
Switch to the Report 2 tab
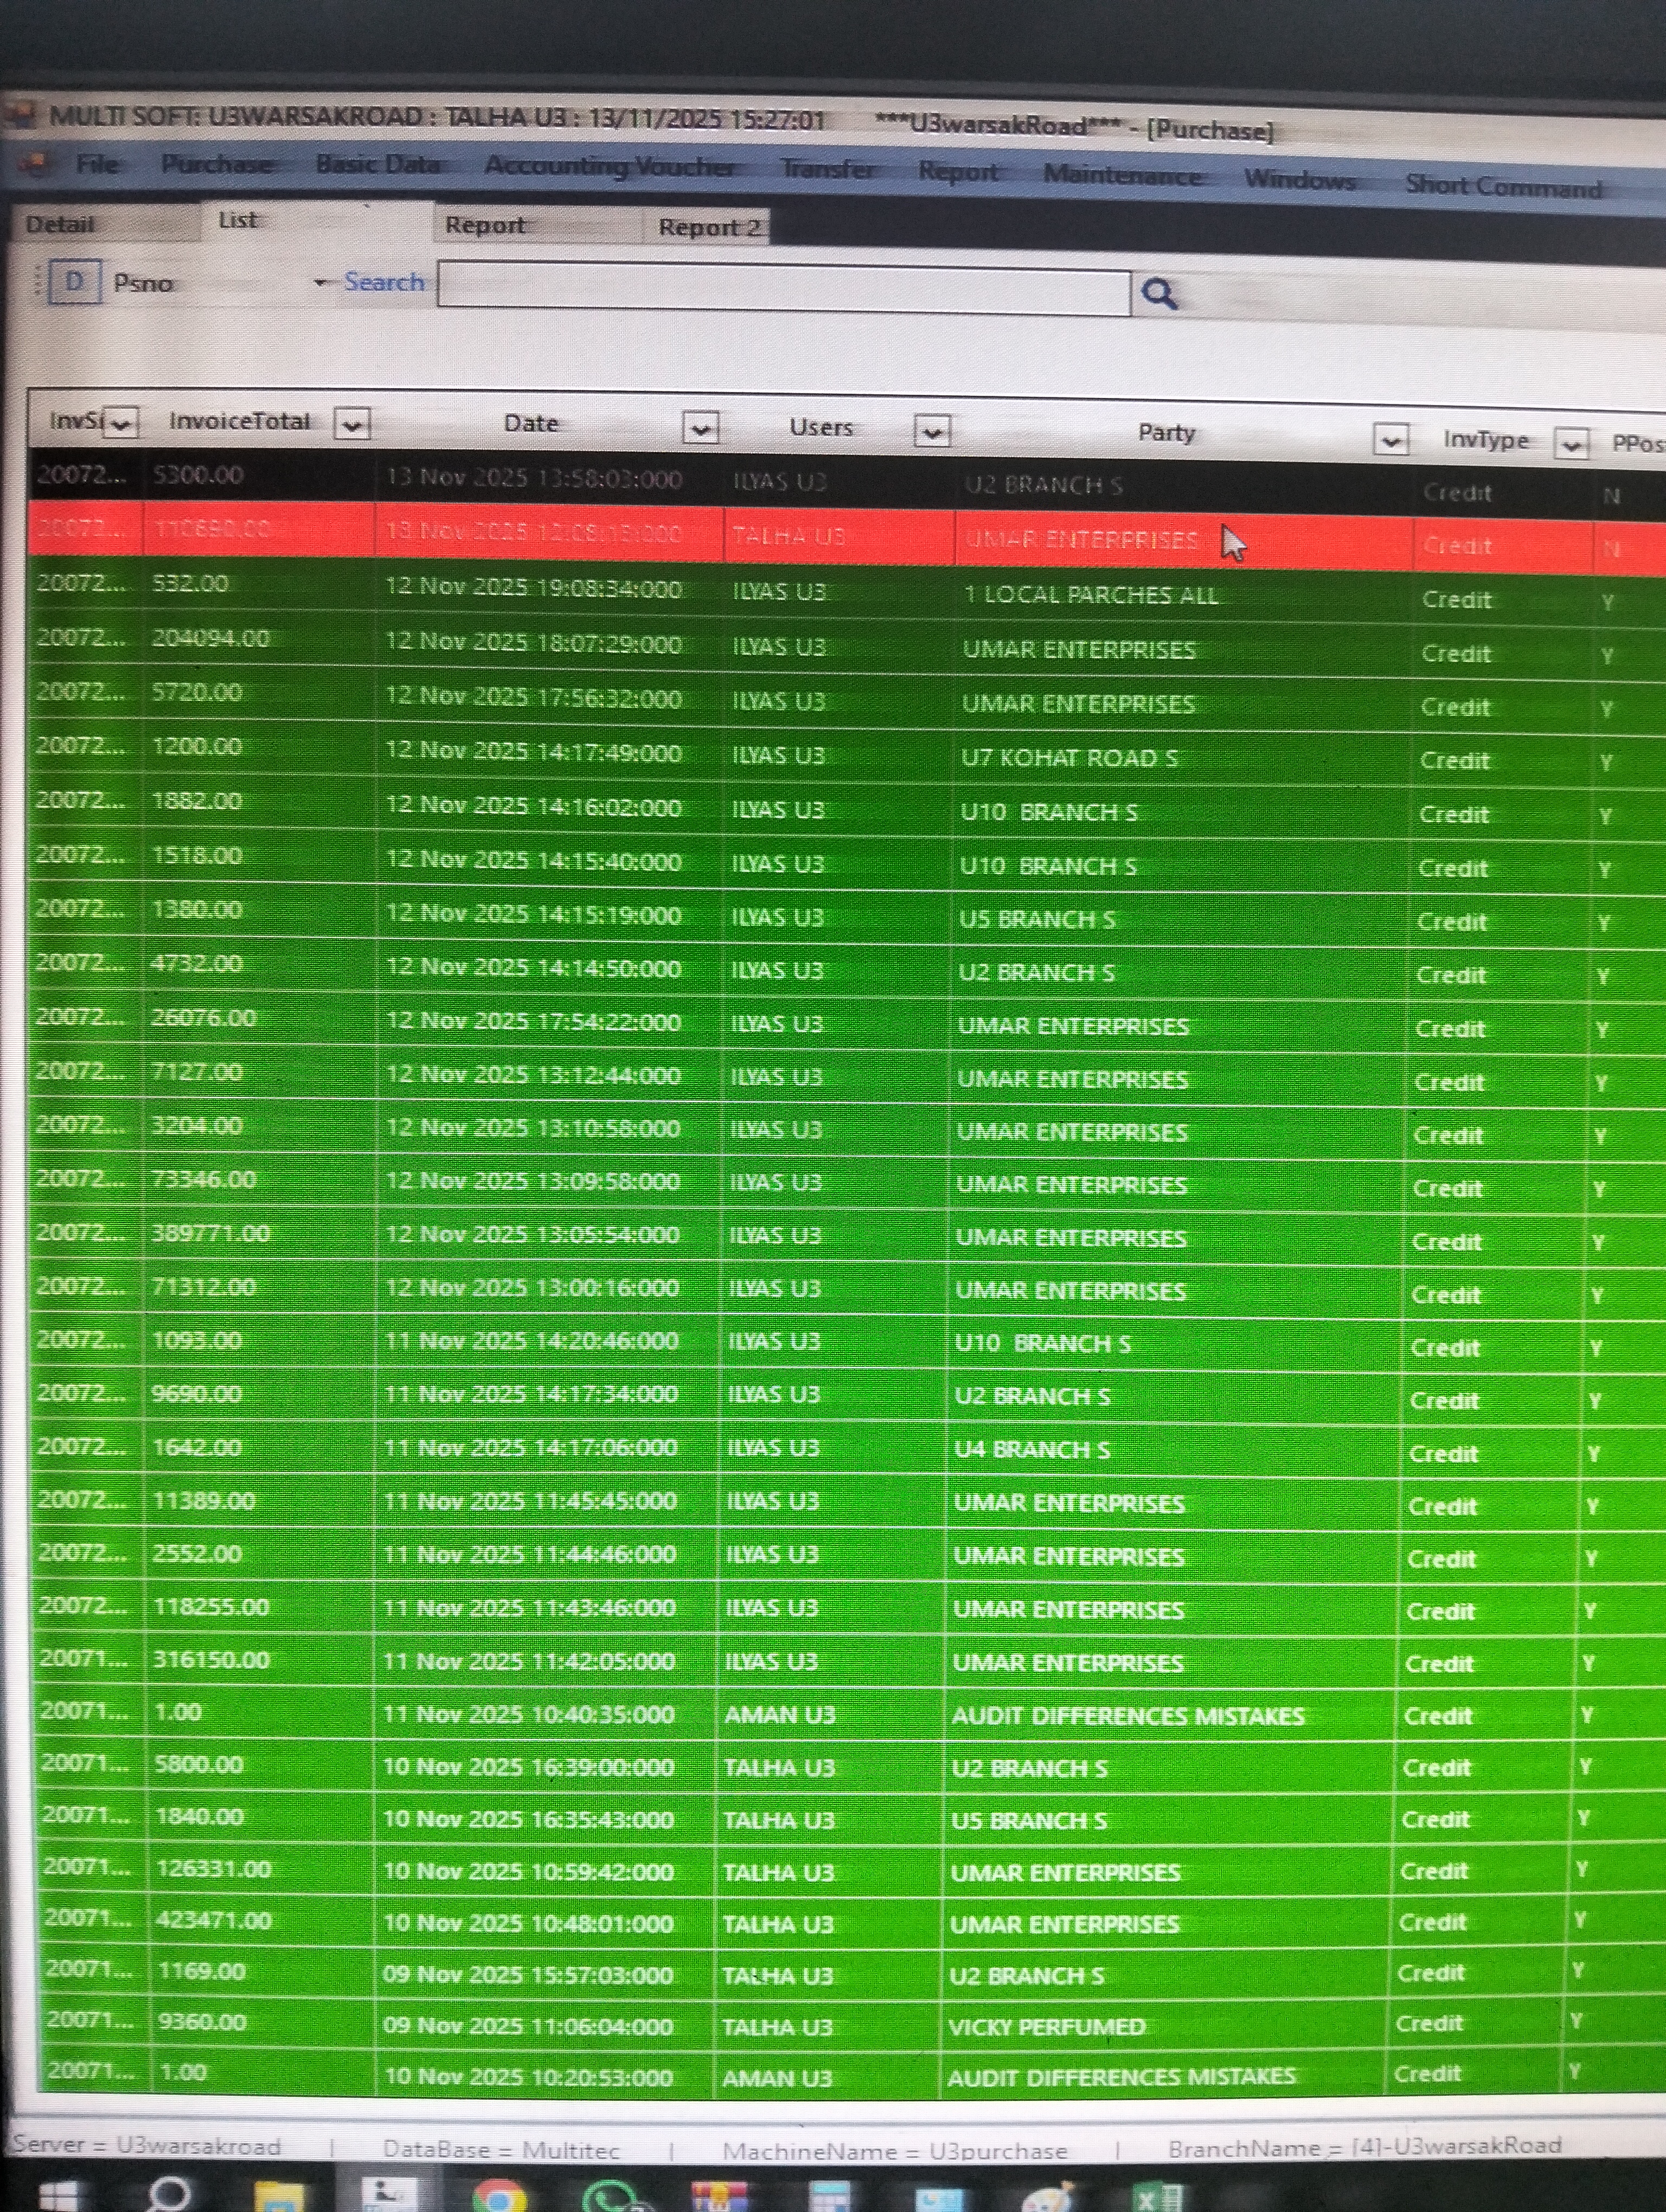coord(708,228)
